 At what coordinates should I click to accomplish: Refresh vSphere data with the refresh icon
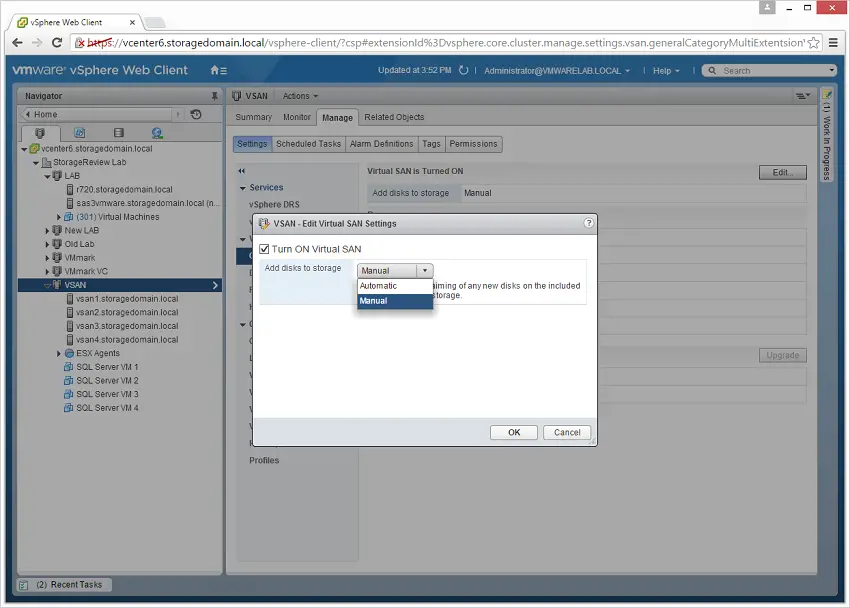[x=463, y=70]
